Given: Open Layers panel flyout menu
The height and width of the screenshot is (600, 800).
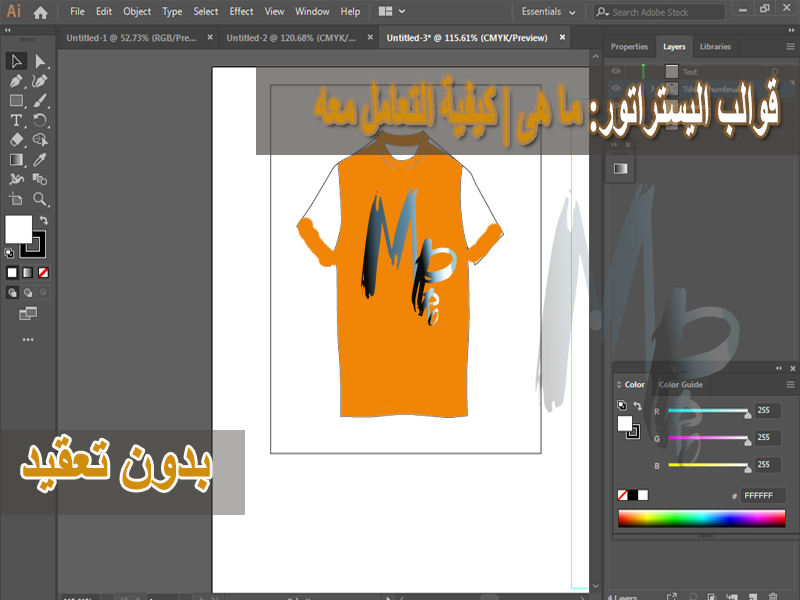Looking at the screenshot, I should click(790, 46).
